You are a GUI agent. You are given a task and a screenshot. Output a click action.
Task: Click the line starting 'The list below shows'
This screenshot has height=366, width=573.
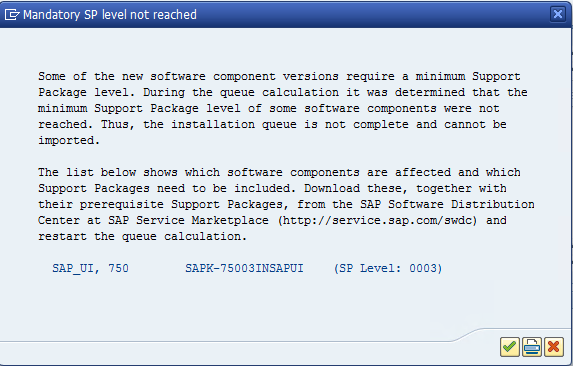(x=279, y=172)
